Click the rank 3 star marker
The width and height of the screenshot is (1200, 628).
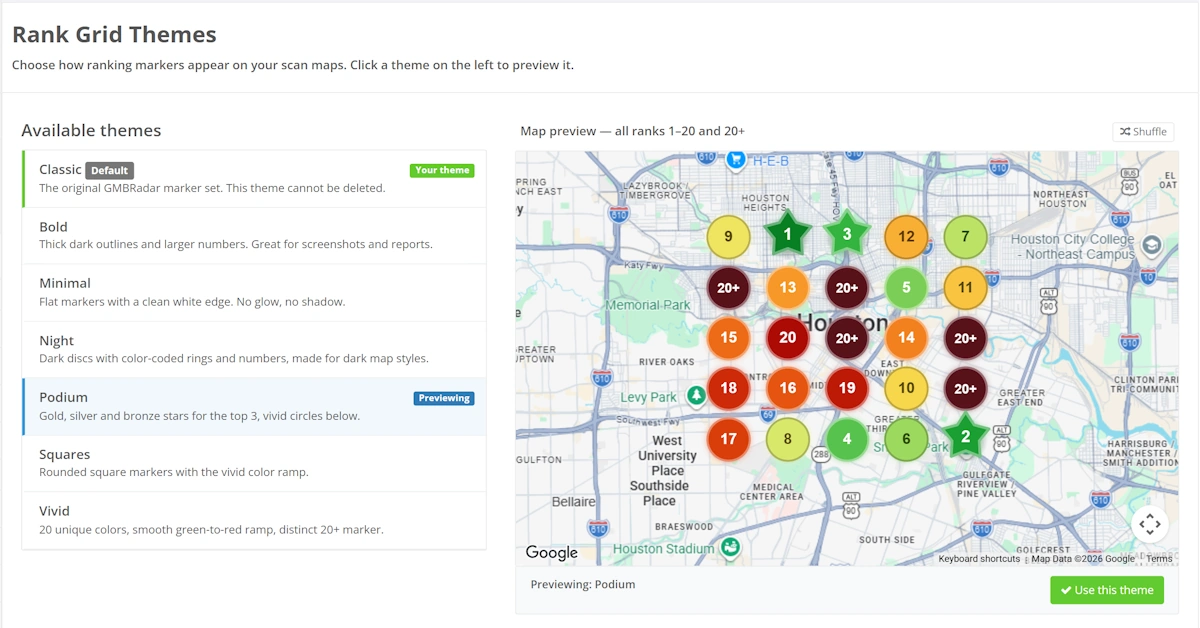click(x=847, y=236)
